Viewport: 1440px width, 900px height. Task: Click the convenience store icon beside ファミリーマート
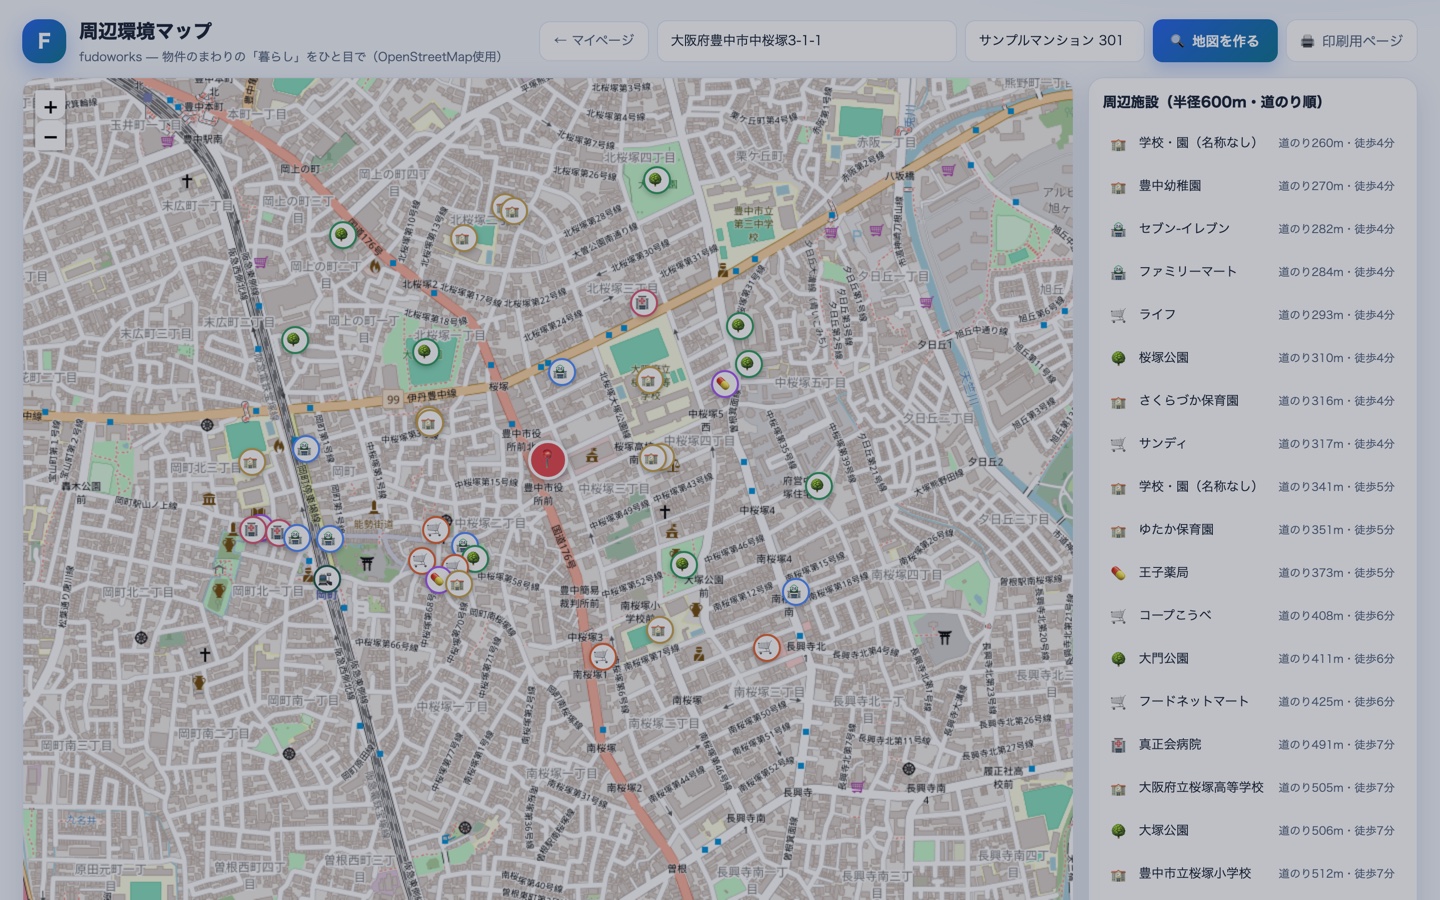(1118, 272)
